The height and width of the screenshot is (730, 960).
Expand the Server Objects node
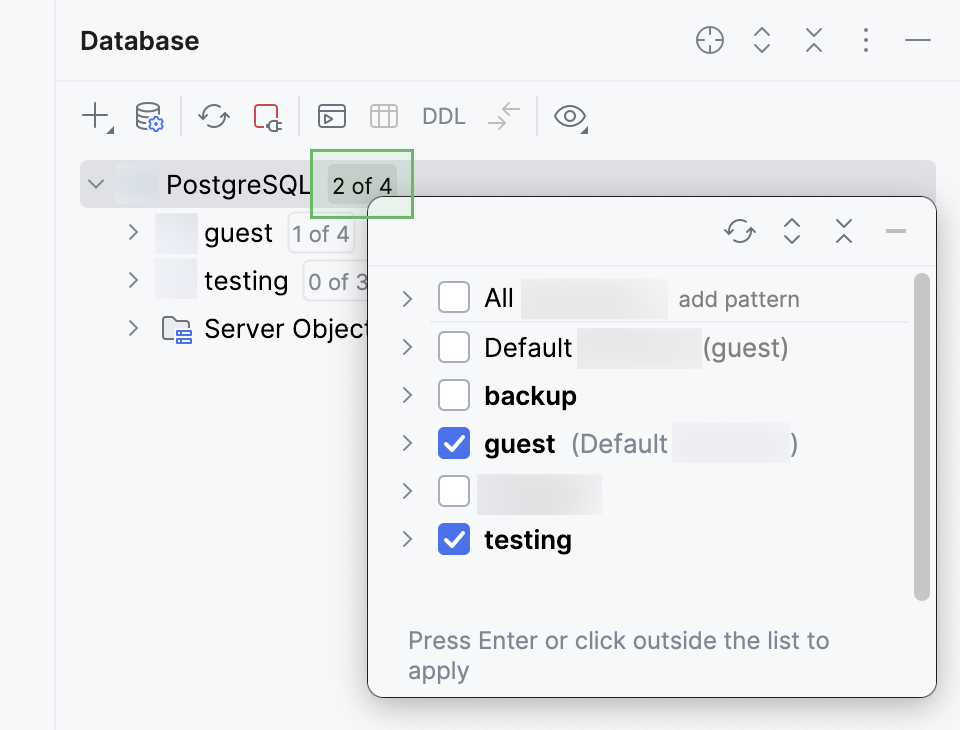133,329
